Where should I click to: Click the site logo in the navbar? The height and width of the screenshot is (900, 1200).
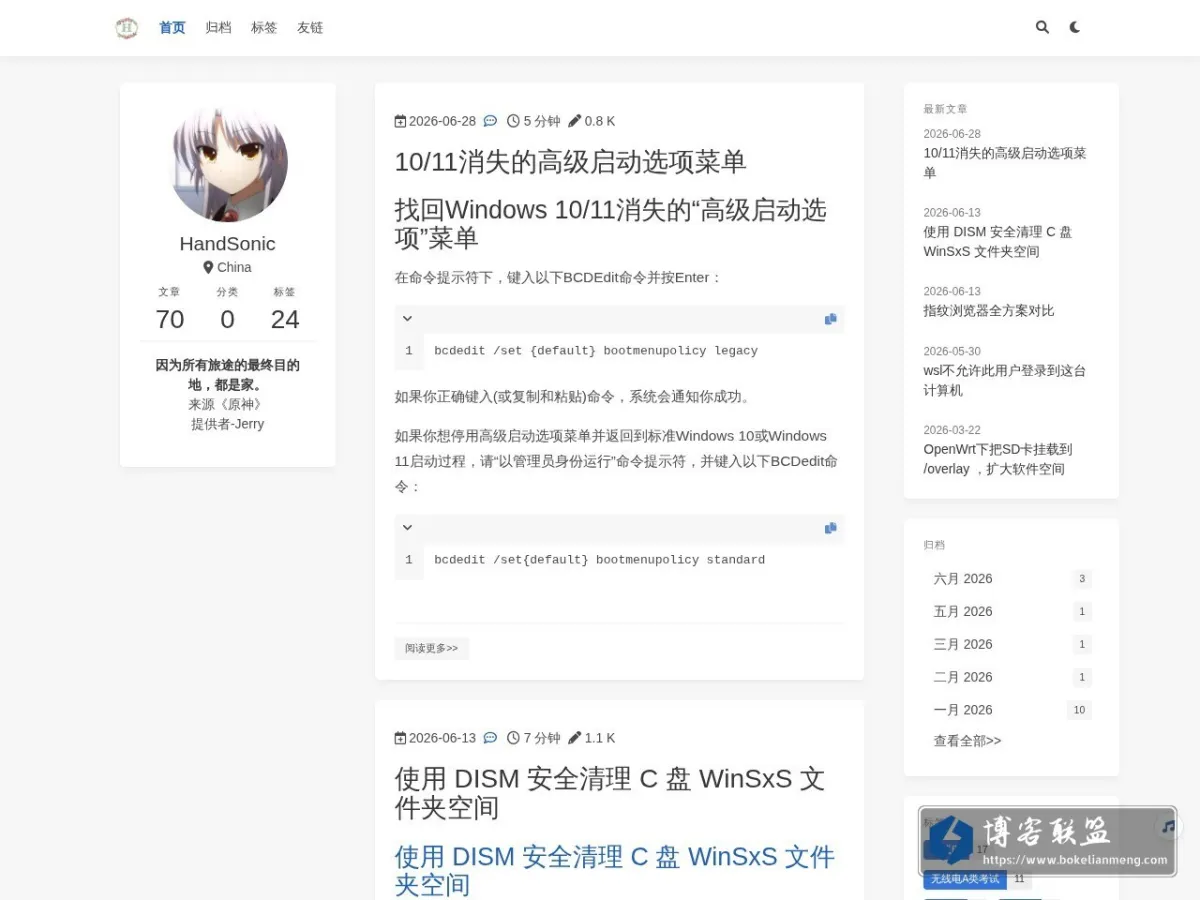126,28
